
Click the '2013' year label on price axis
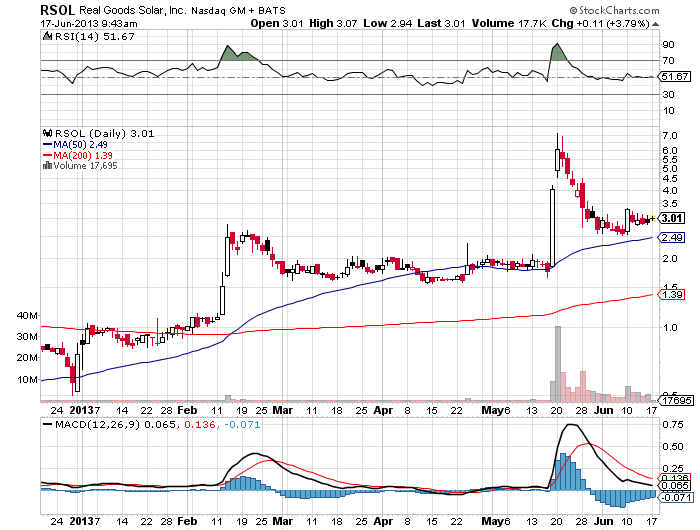(x=82, y=410)
